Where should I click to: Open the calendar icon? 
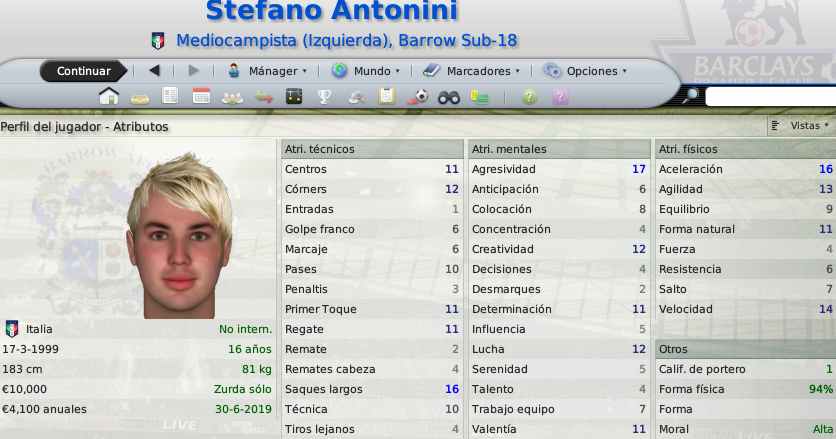tap(201, 96)
